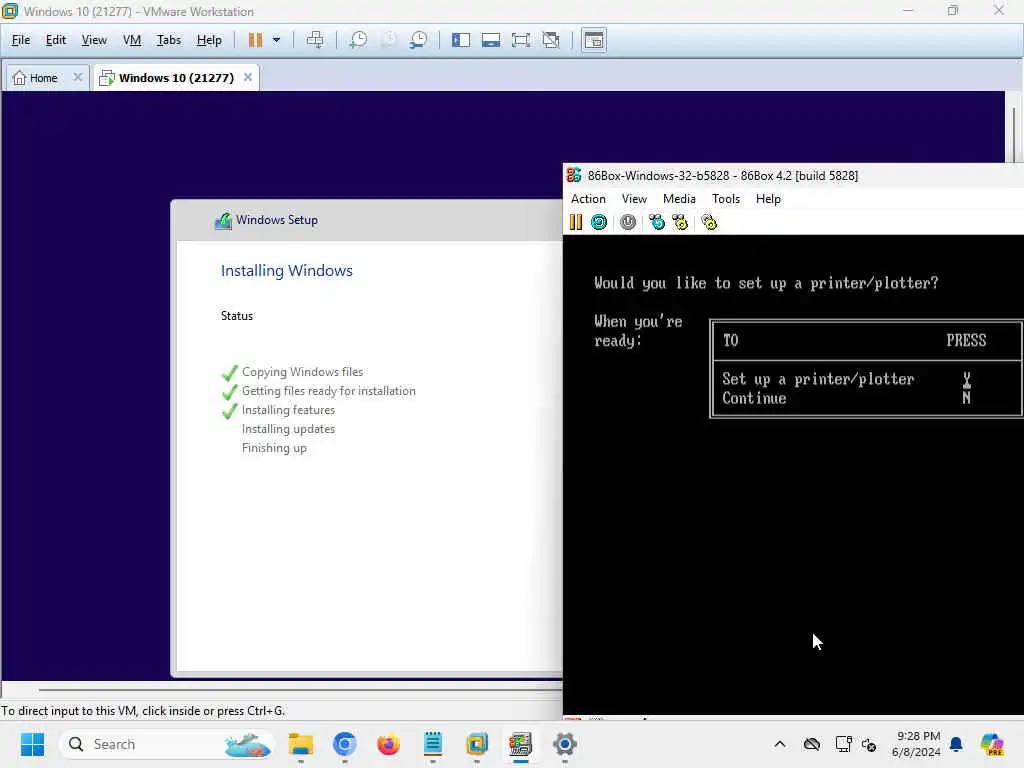Switch to Unity mode icon
The height and width of the screenshot is (768, 1024).
[x=551, y=40]
